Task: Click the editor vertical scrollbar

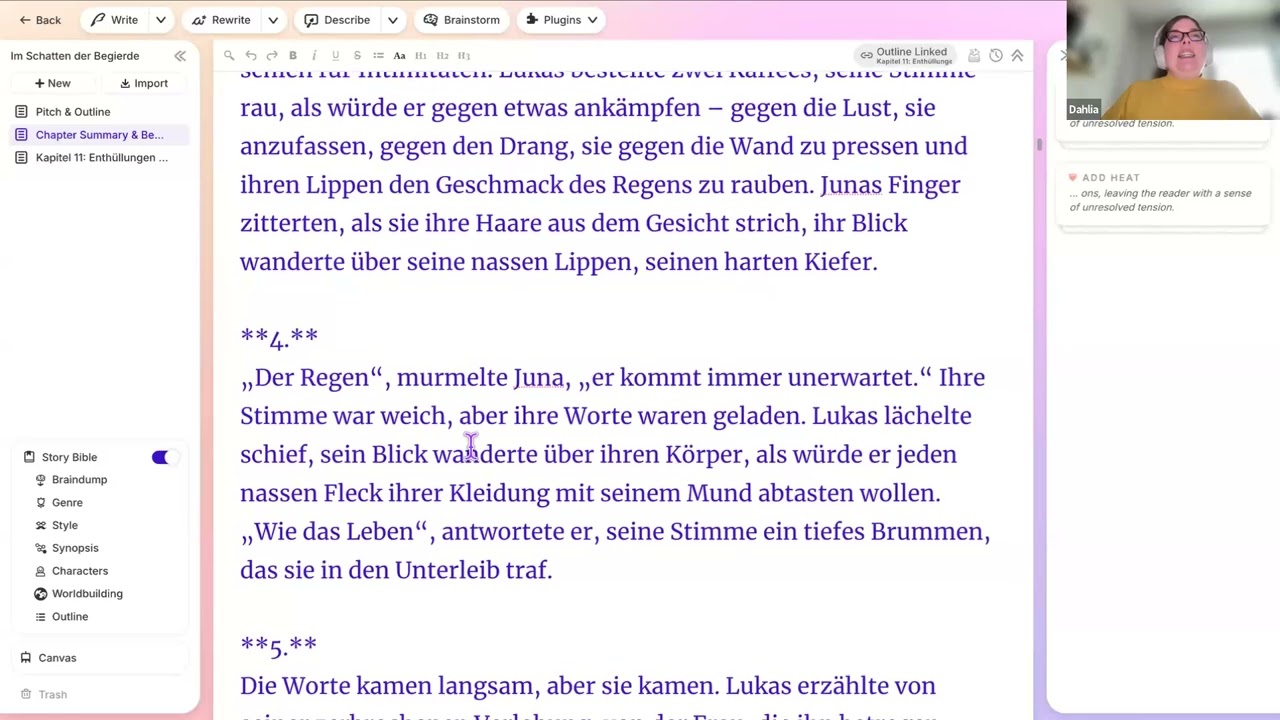Action: [x=1039, y=145]
